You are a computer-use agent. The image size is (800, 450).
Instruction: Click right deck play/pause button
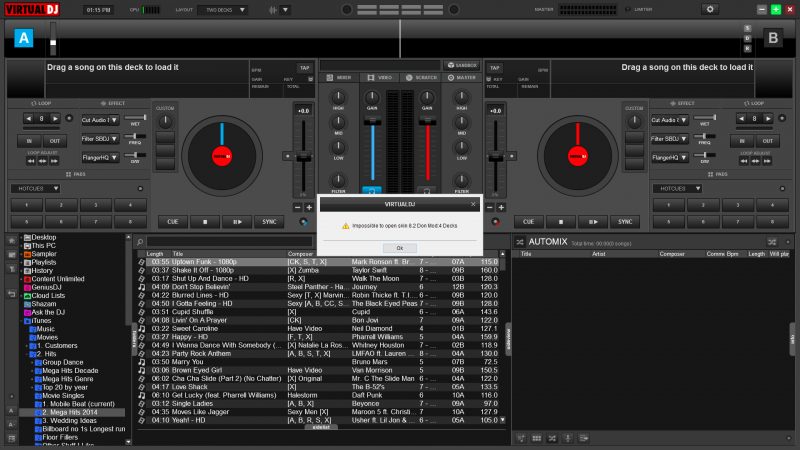coord(593,222)
